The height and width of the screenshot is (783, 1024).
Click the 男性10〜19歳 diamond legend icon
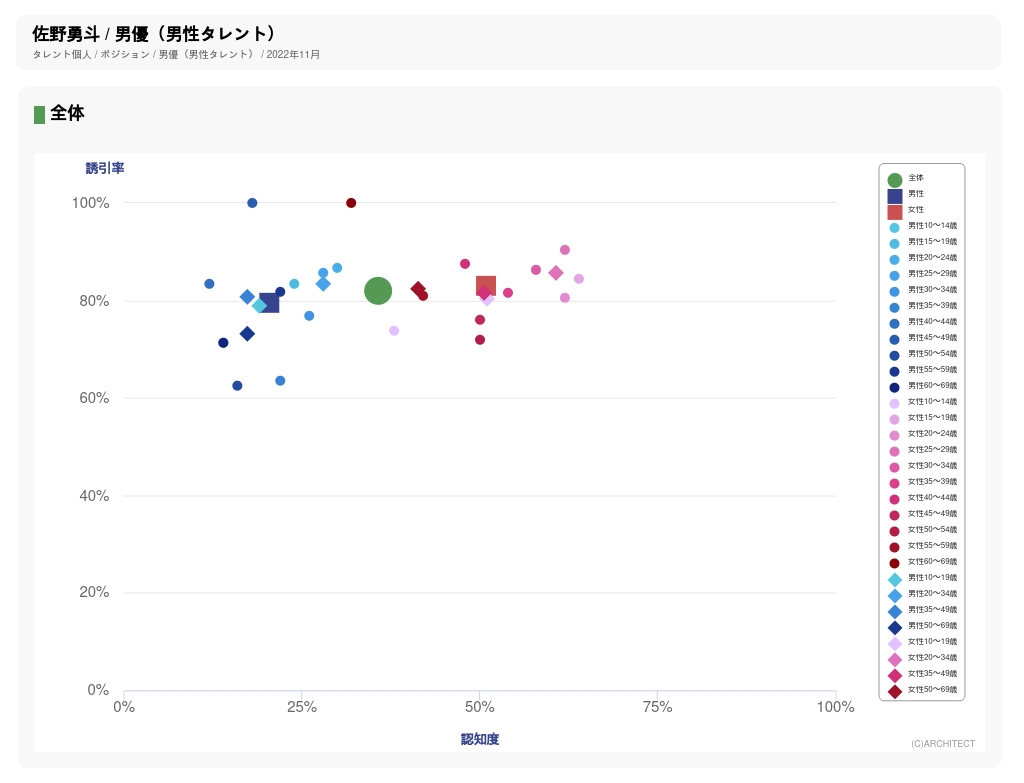pyautogui.click(x=895, y=580)
